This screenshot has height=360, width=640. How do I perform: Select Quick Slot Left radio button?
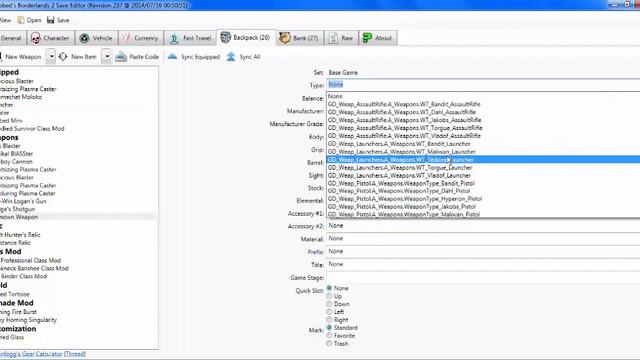pyautogui.click(x=329, y=312)
